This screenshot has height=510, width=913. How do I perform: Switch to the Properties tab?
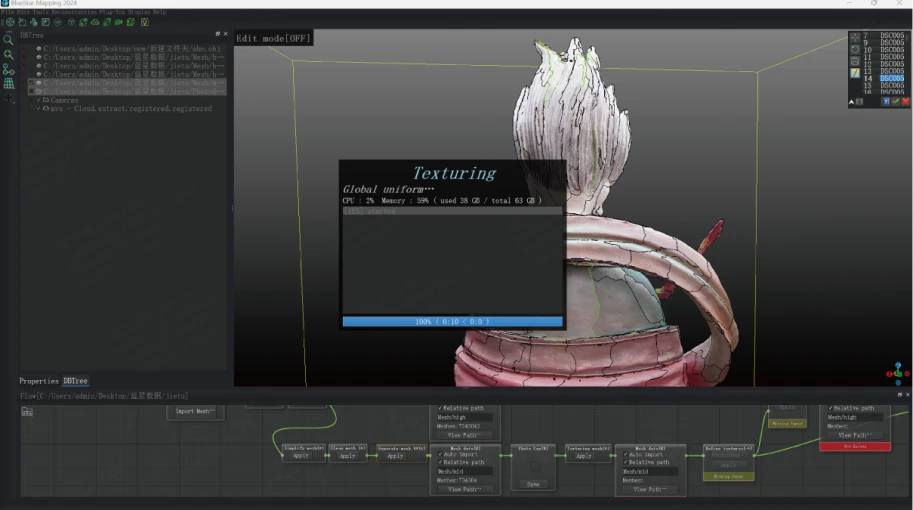tap(39, 381)
